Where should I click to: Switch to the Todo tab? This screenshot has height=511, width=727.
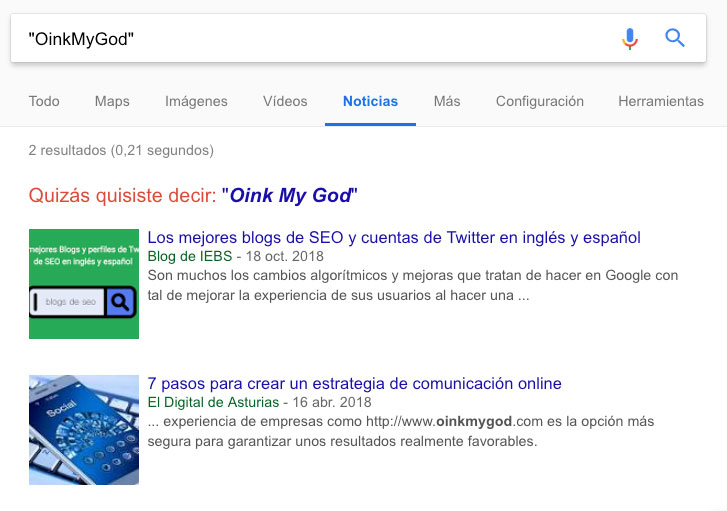coord(44,101)
